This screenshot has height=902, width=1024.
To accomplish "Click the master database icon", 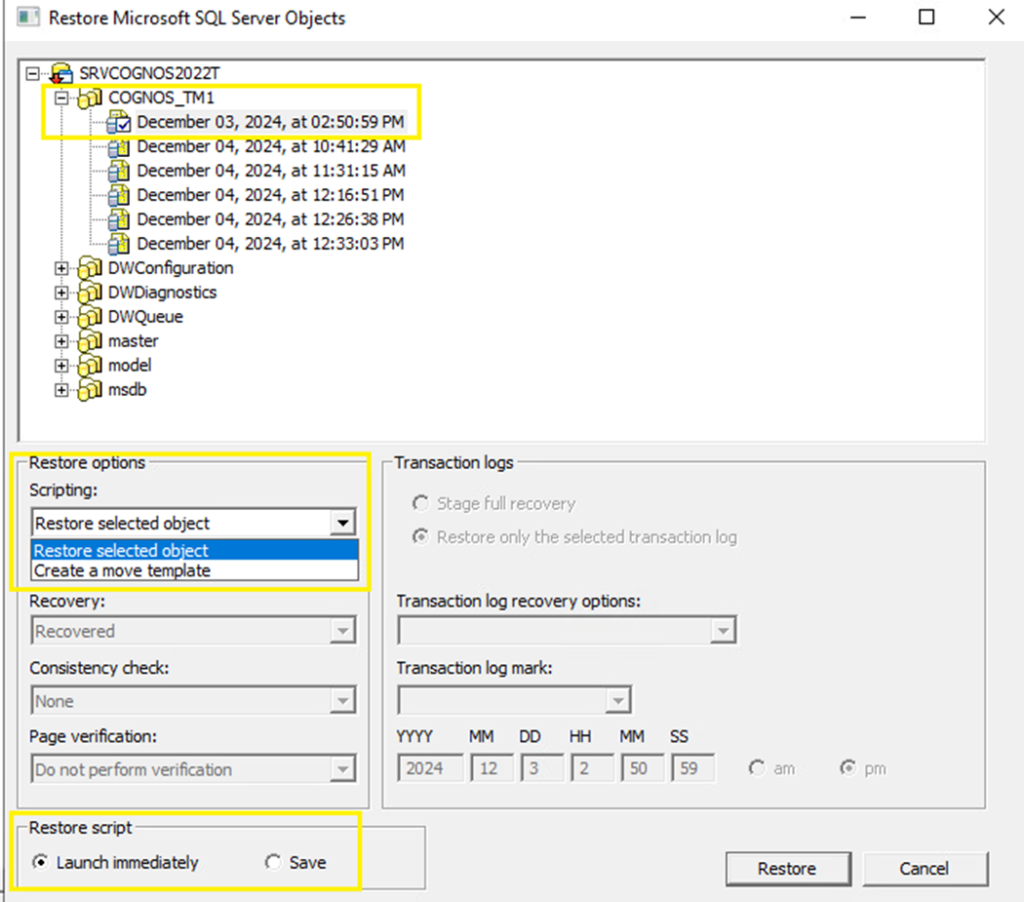I will point(90,341).
